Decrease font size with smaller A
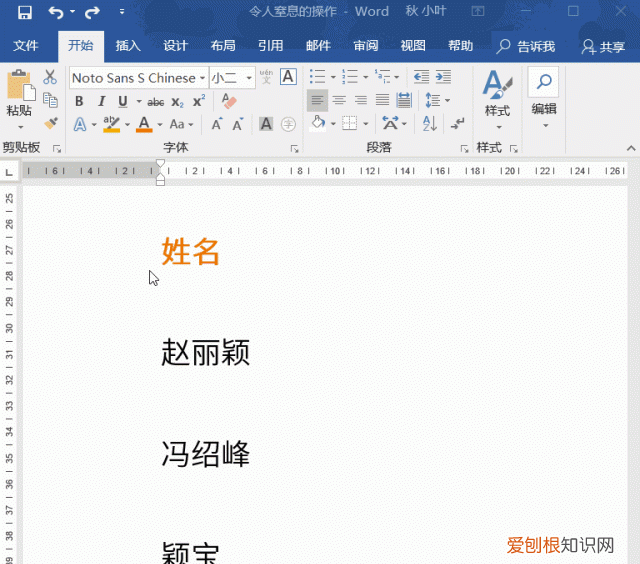This screenshot has width=640, height=564. tap(238, 124)
